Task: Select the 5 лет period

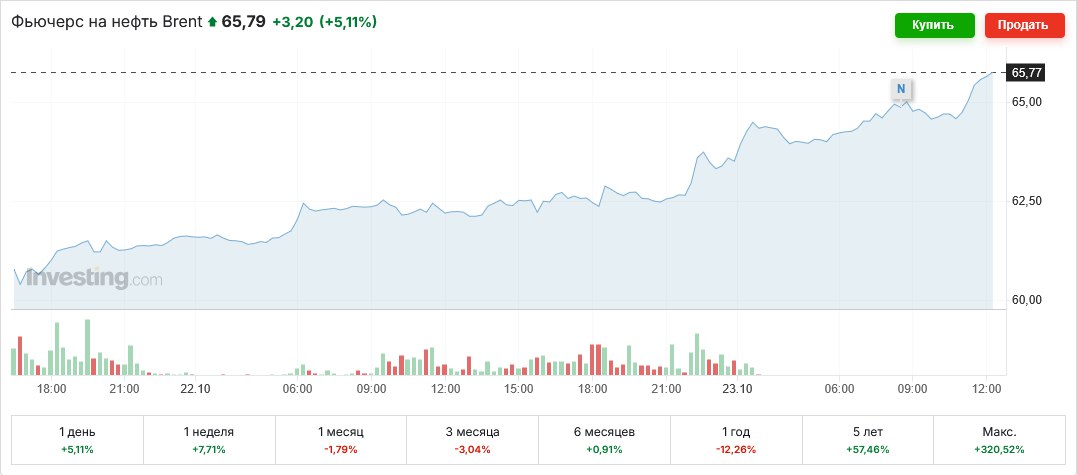Action: (x=867, y=440)
